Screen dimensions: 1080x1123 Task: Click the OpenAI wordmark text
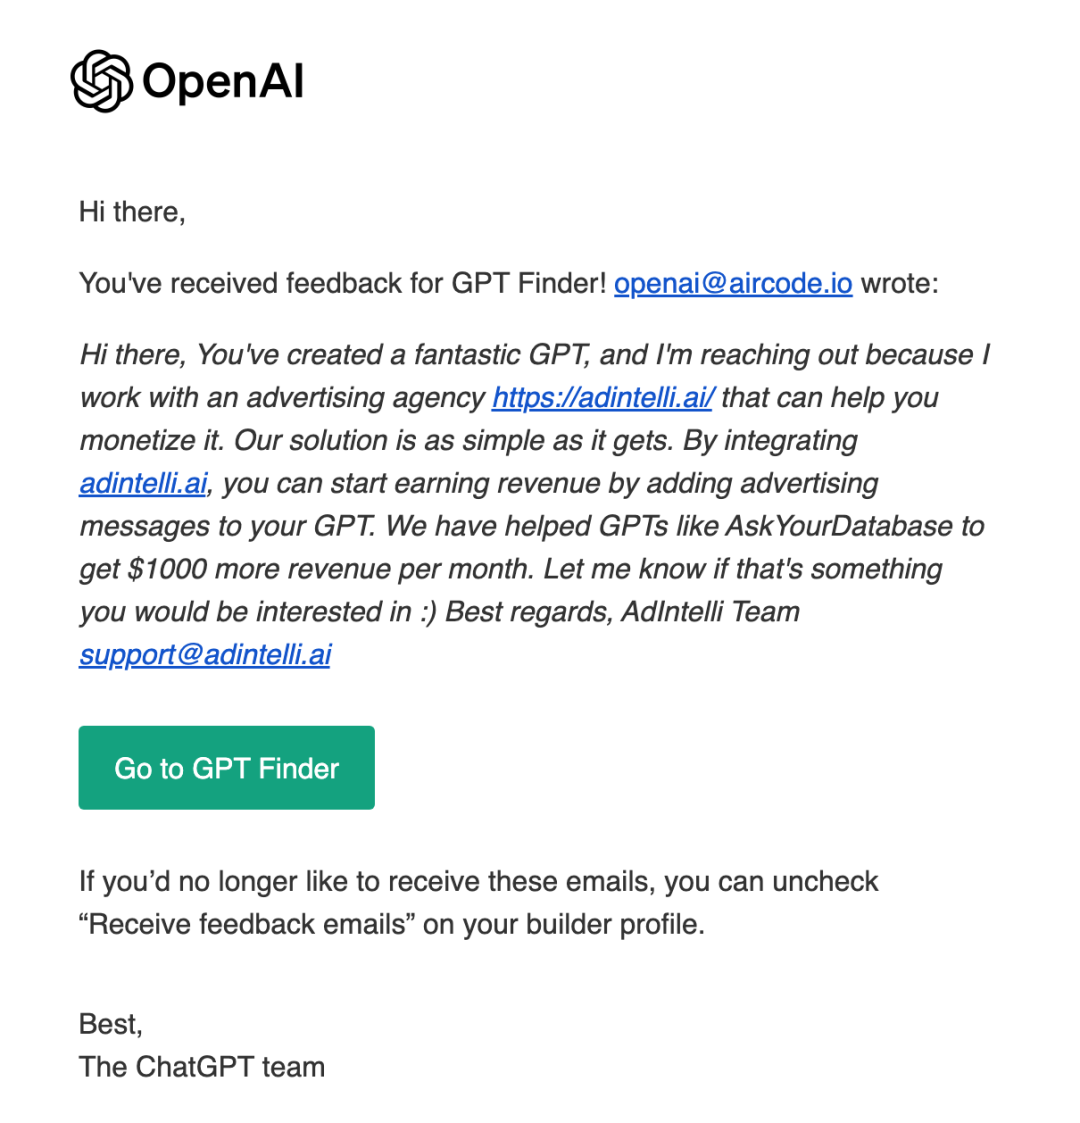pyautogui.click(x=223, y=80)
